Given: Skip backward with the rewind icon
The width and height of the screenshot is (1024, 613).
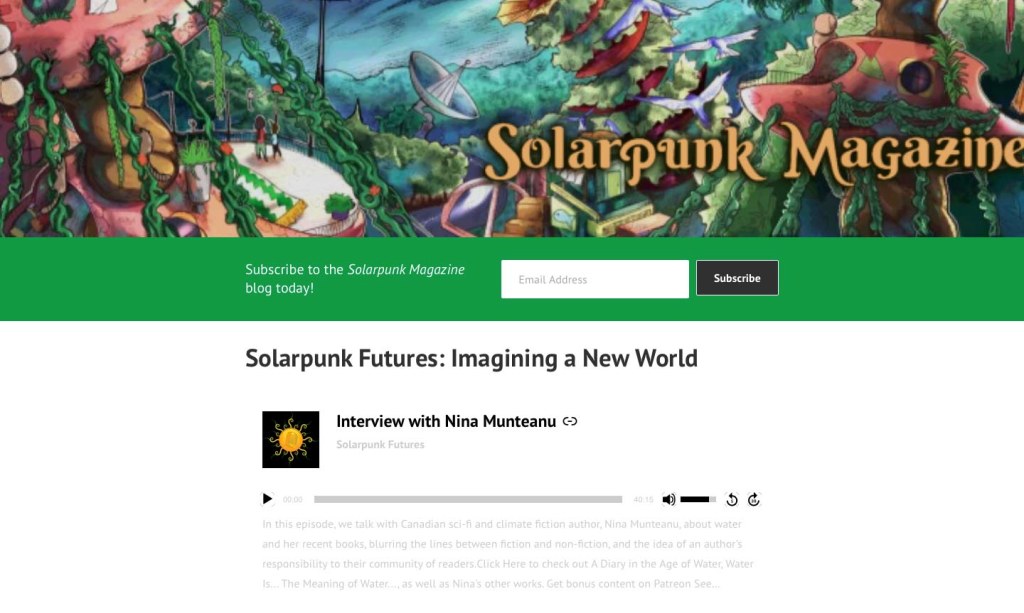Looking at the screenshot, I should point(731,499).
